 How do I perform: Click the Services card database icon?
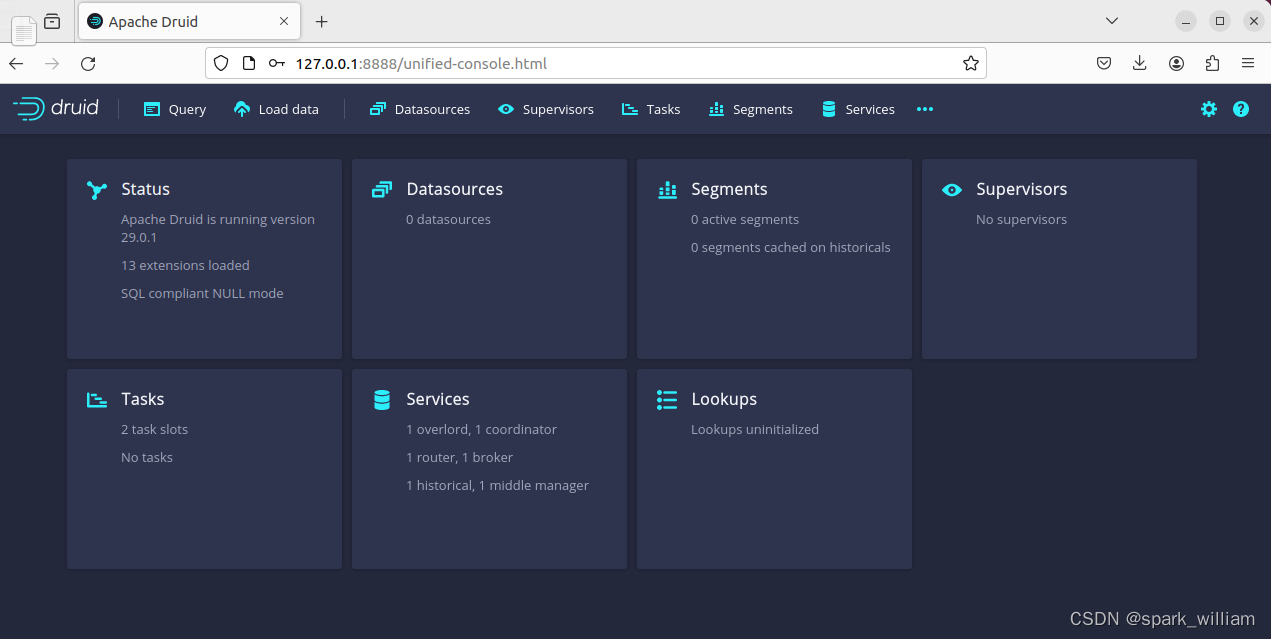click(x=381, y=400)
